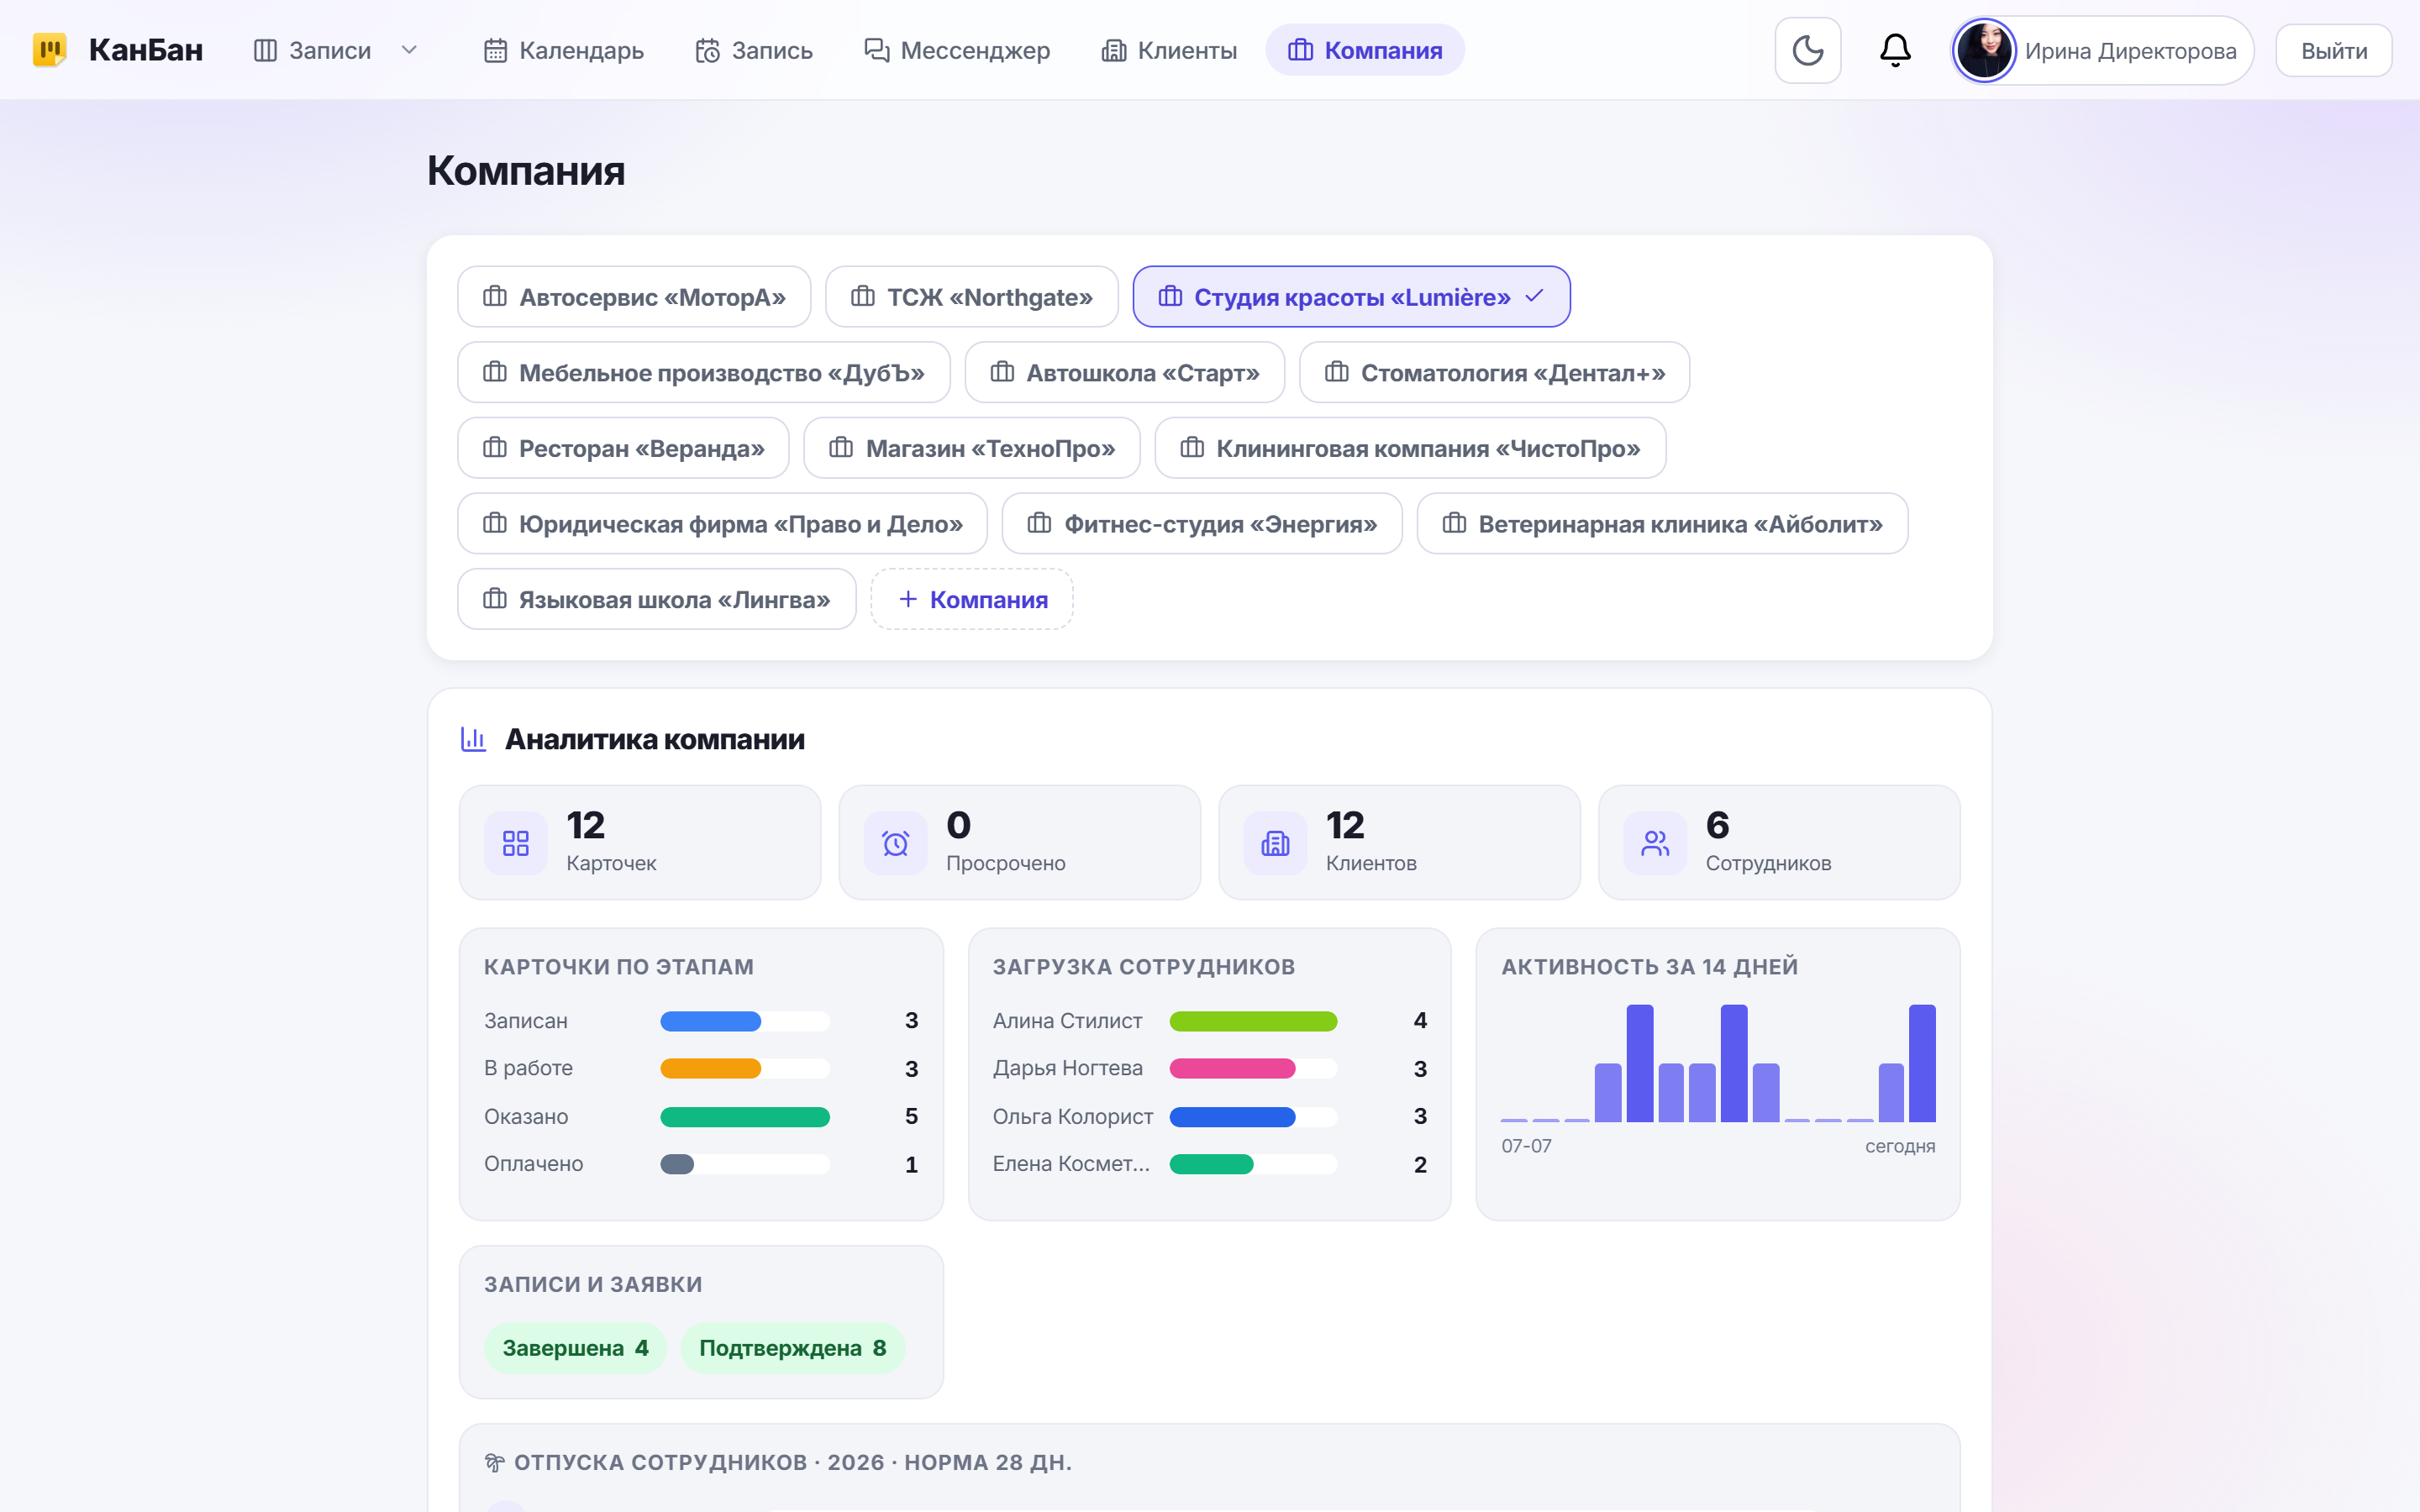The width and height of the screenshot is (2420, 1512).
Task: Click the palm icon by Отпуска сотрудников
Action: (x=494, y=1462)
